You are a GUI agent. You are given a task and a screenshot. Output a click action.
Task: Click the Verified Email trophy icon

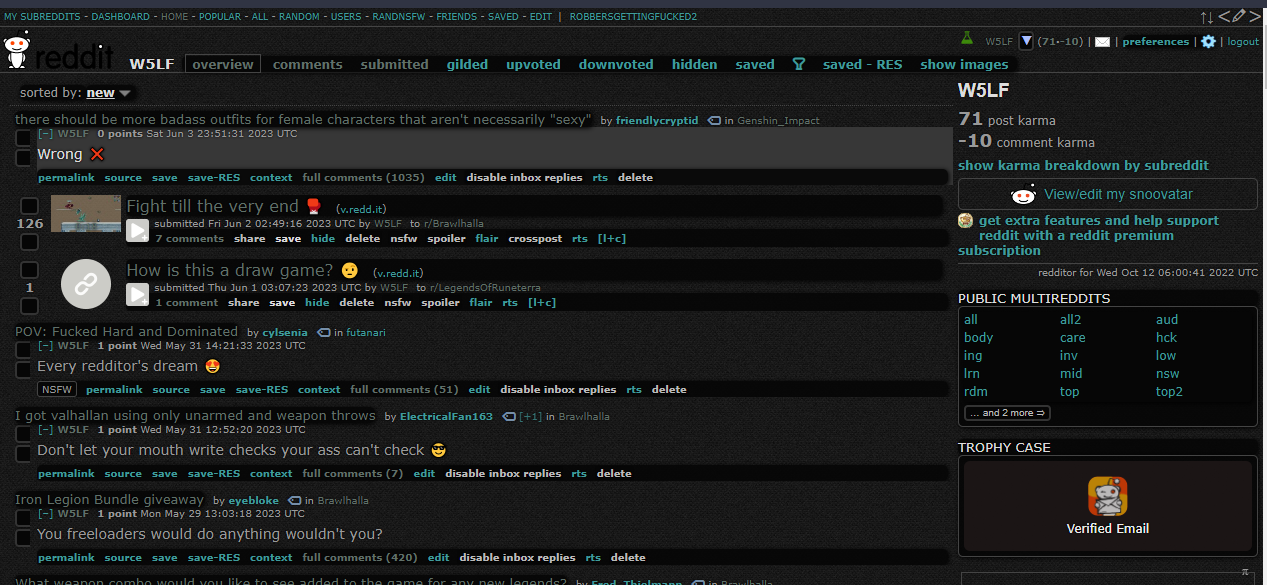click(1108, 496)
